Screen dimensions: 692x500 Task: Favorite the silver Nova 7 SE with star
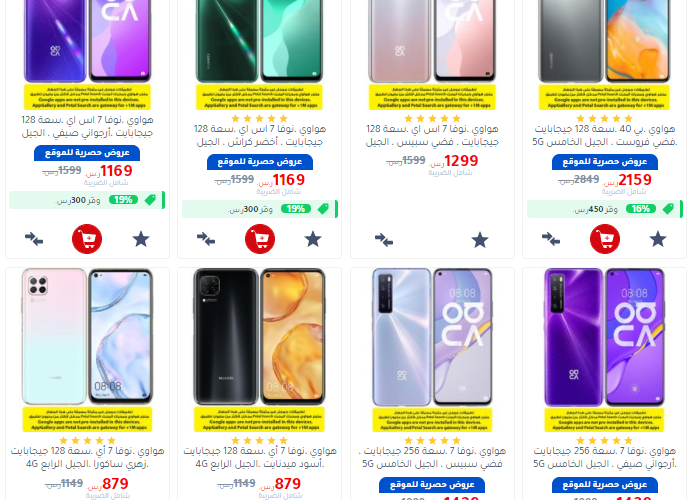[480, 240]
